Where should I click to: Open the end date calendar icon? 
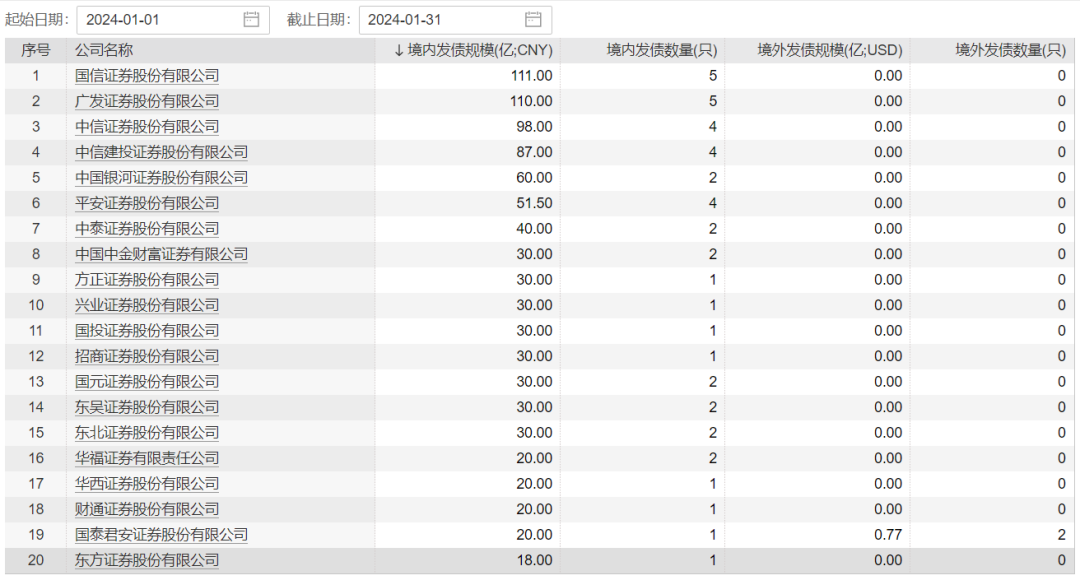(x=533, y=20)
